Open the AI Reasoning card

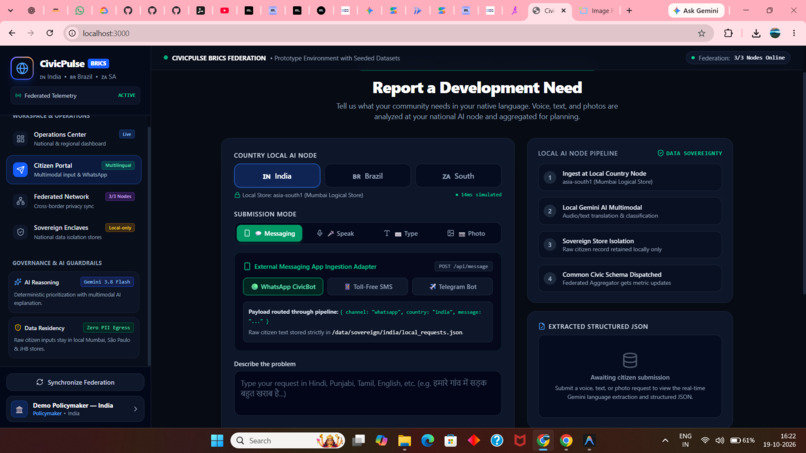point(74,292)
